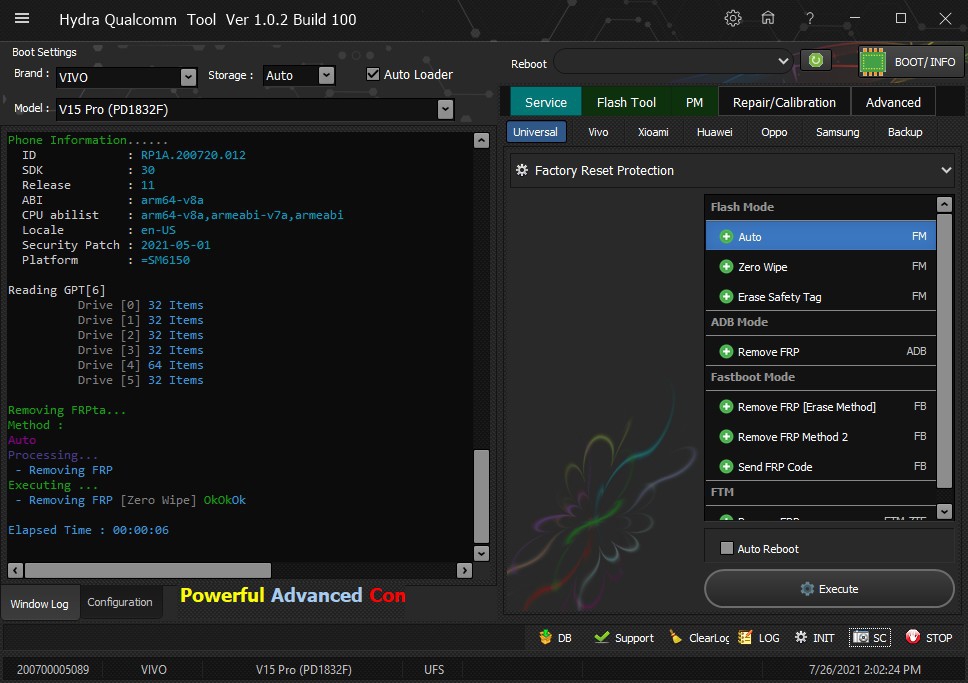The image size is (968, 683).
Task: Open the hamburger menu
Action: pos(22,19)
